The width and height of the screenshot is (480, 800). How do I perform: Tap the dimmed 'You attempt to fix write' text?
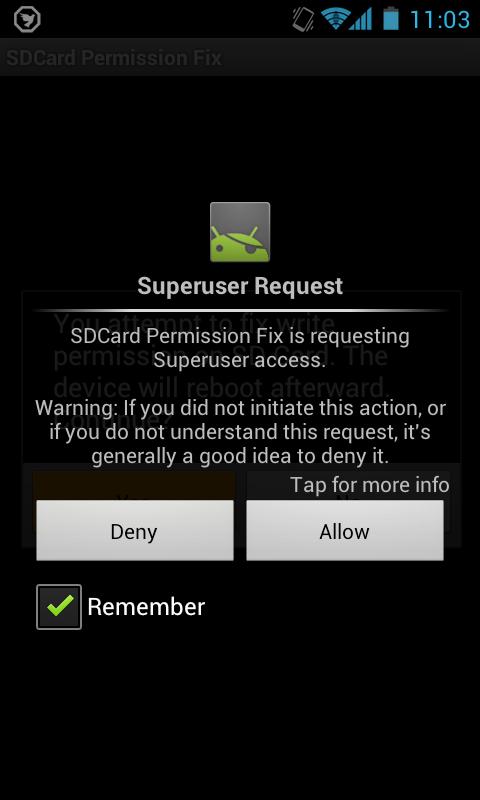(x=194, y=323)
